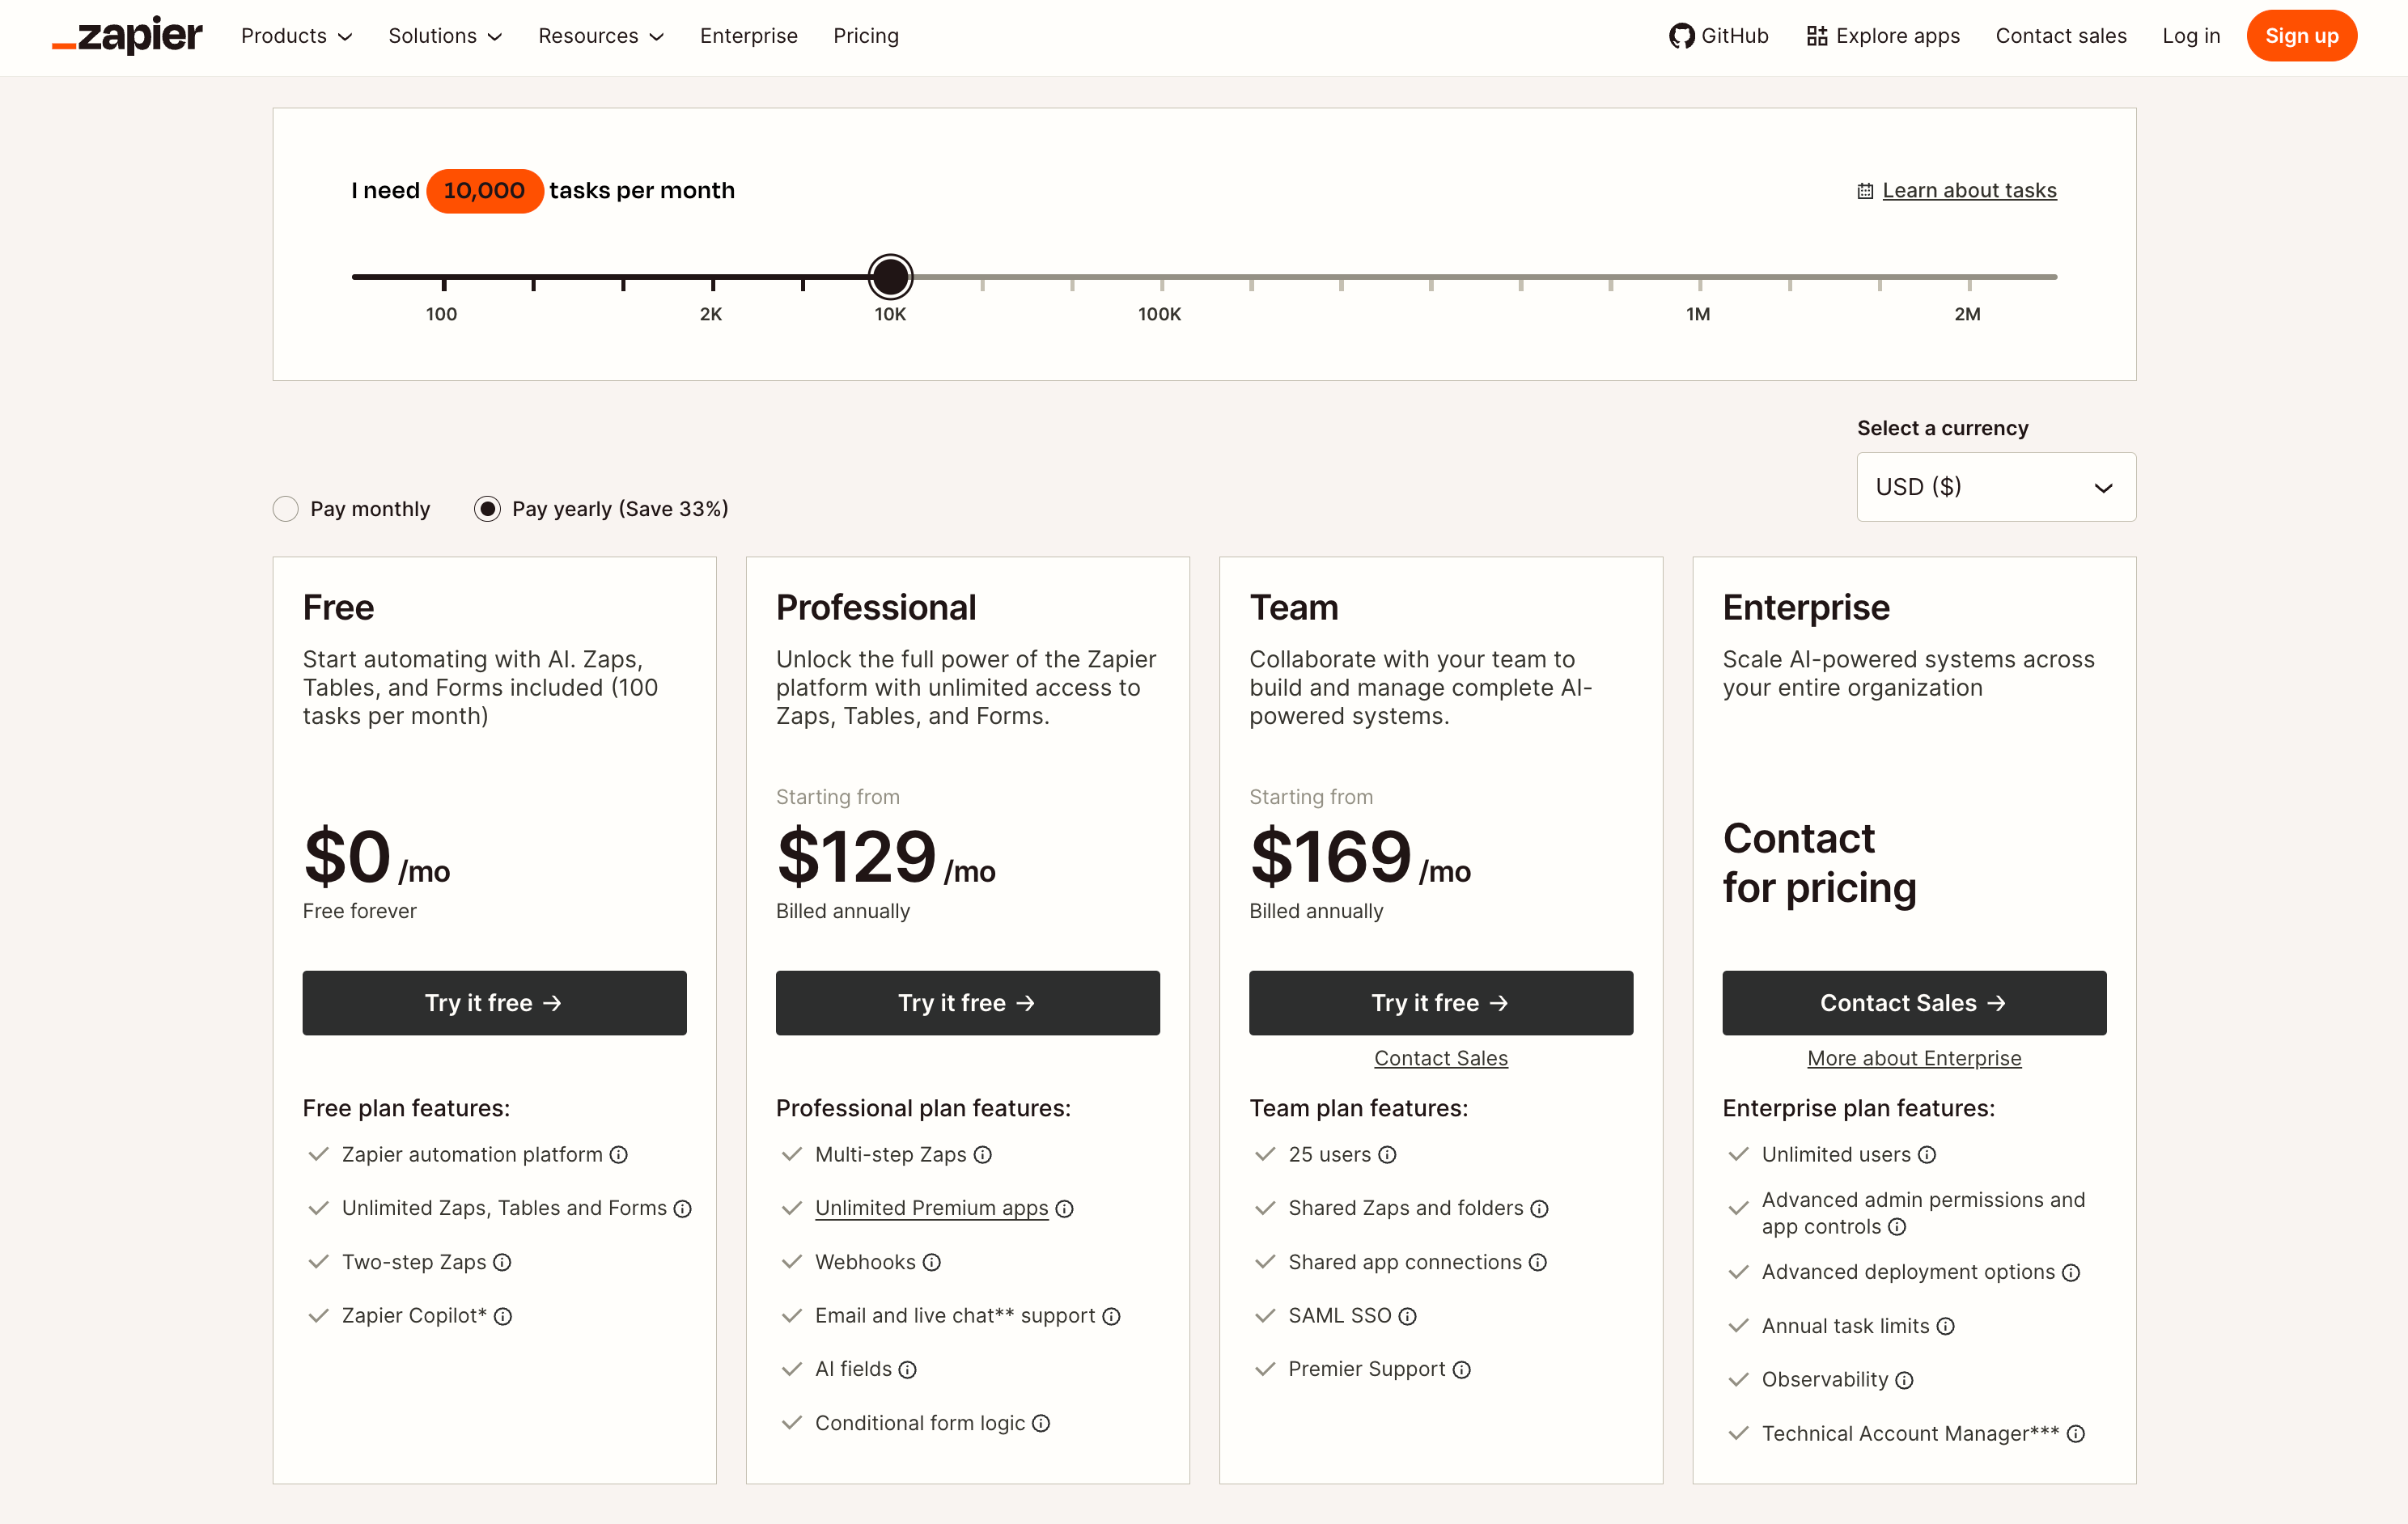Click info icon after app controls text
2408x1524 pixels.
pyautogui.click(x=1897, y=1228)
